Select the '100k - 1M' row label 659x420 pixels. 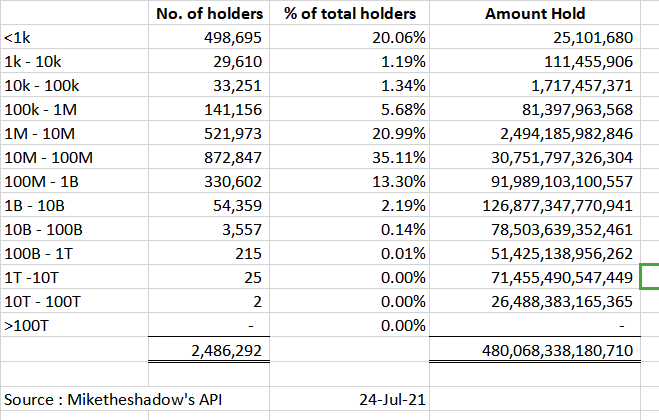click(74, 109)
